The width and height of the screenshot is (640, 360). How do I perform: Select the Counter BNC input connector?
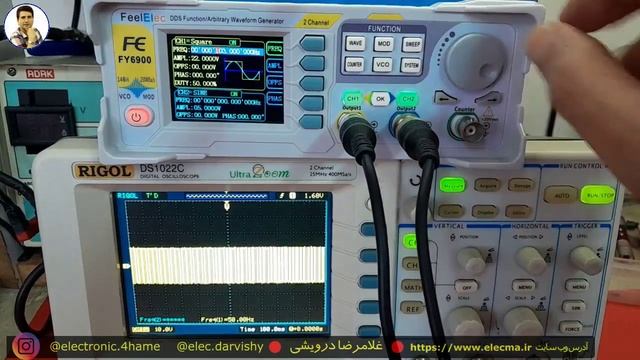468,128
